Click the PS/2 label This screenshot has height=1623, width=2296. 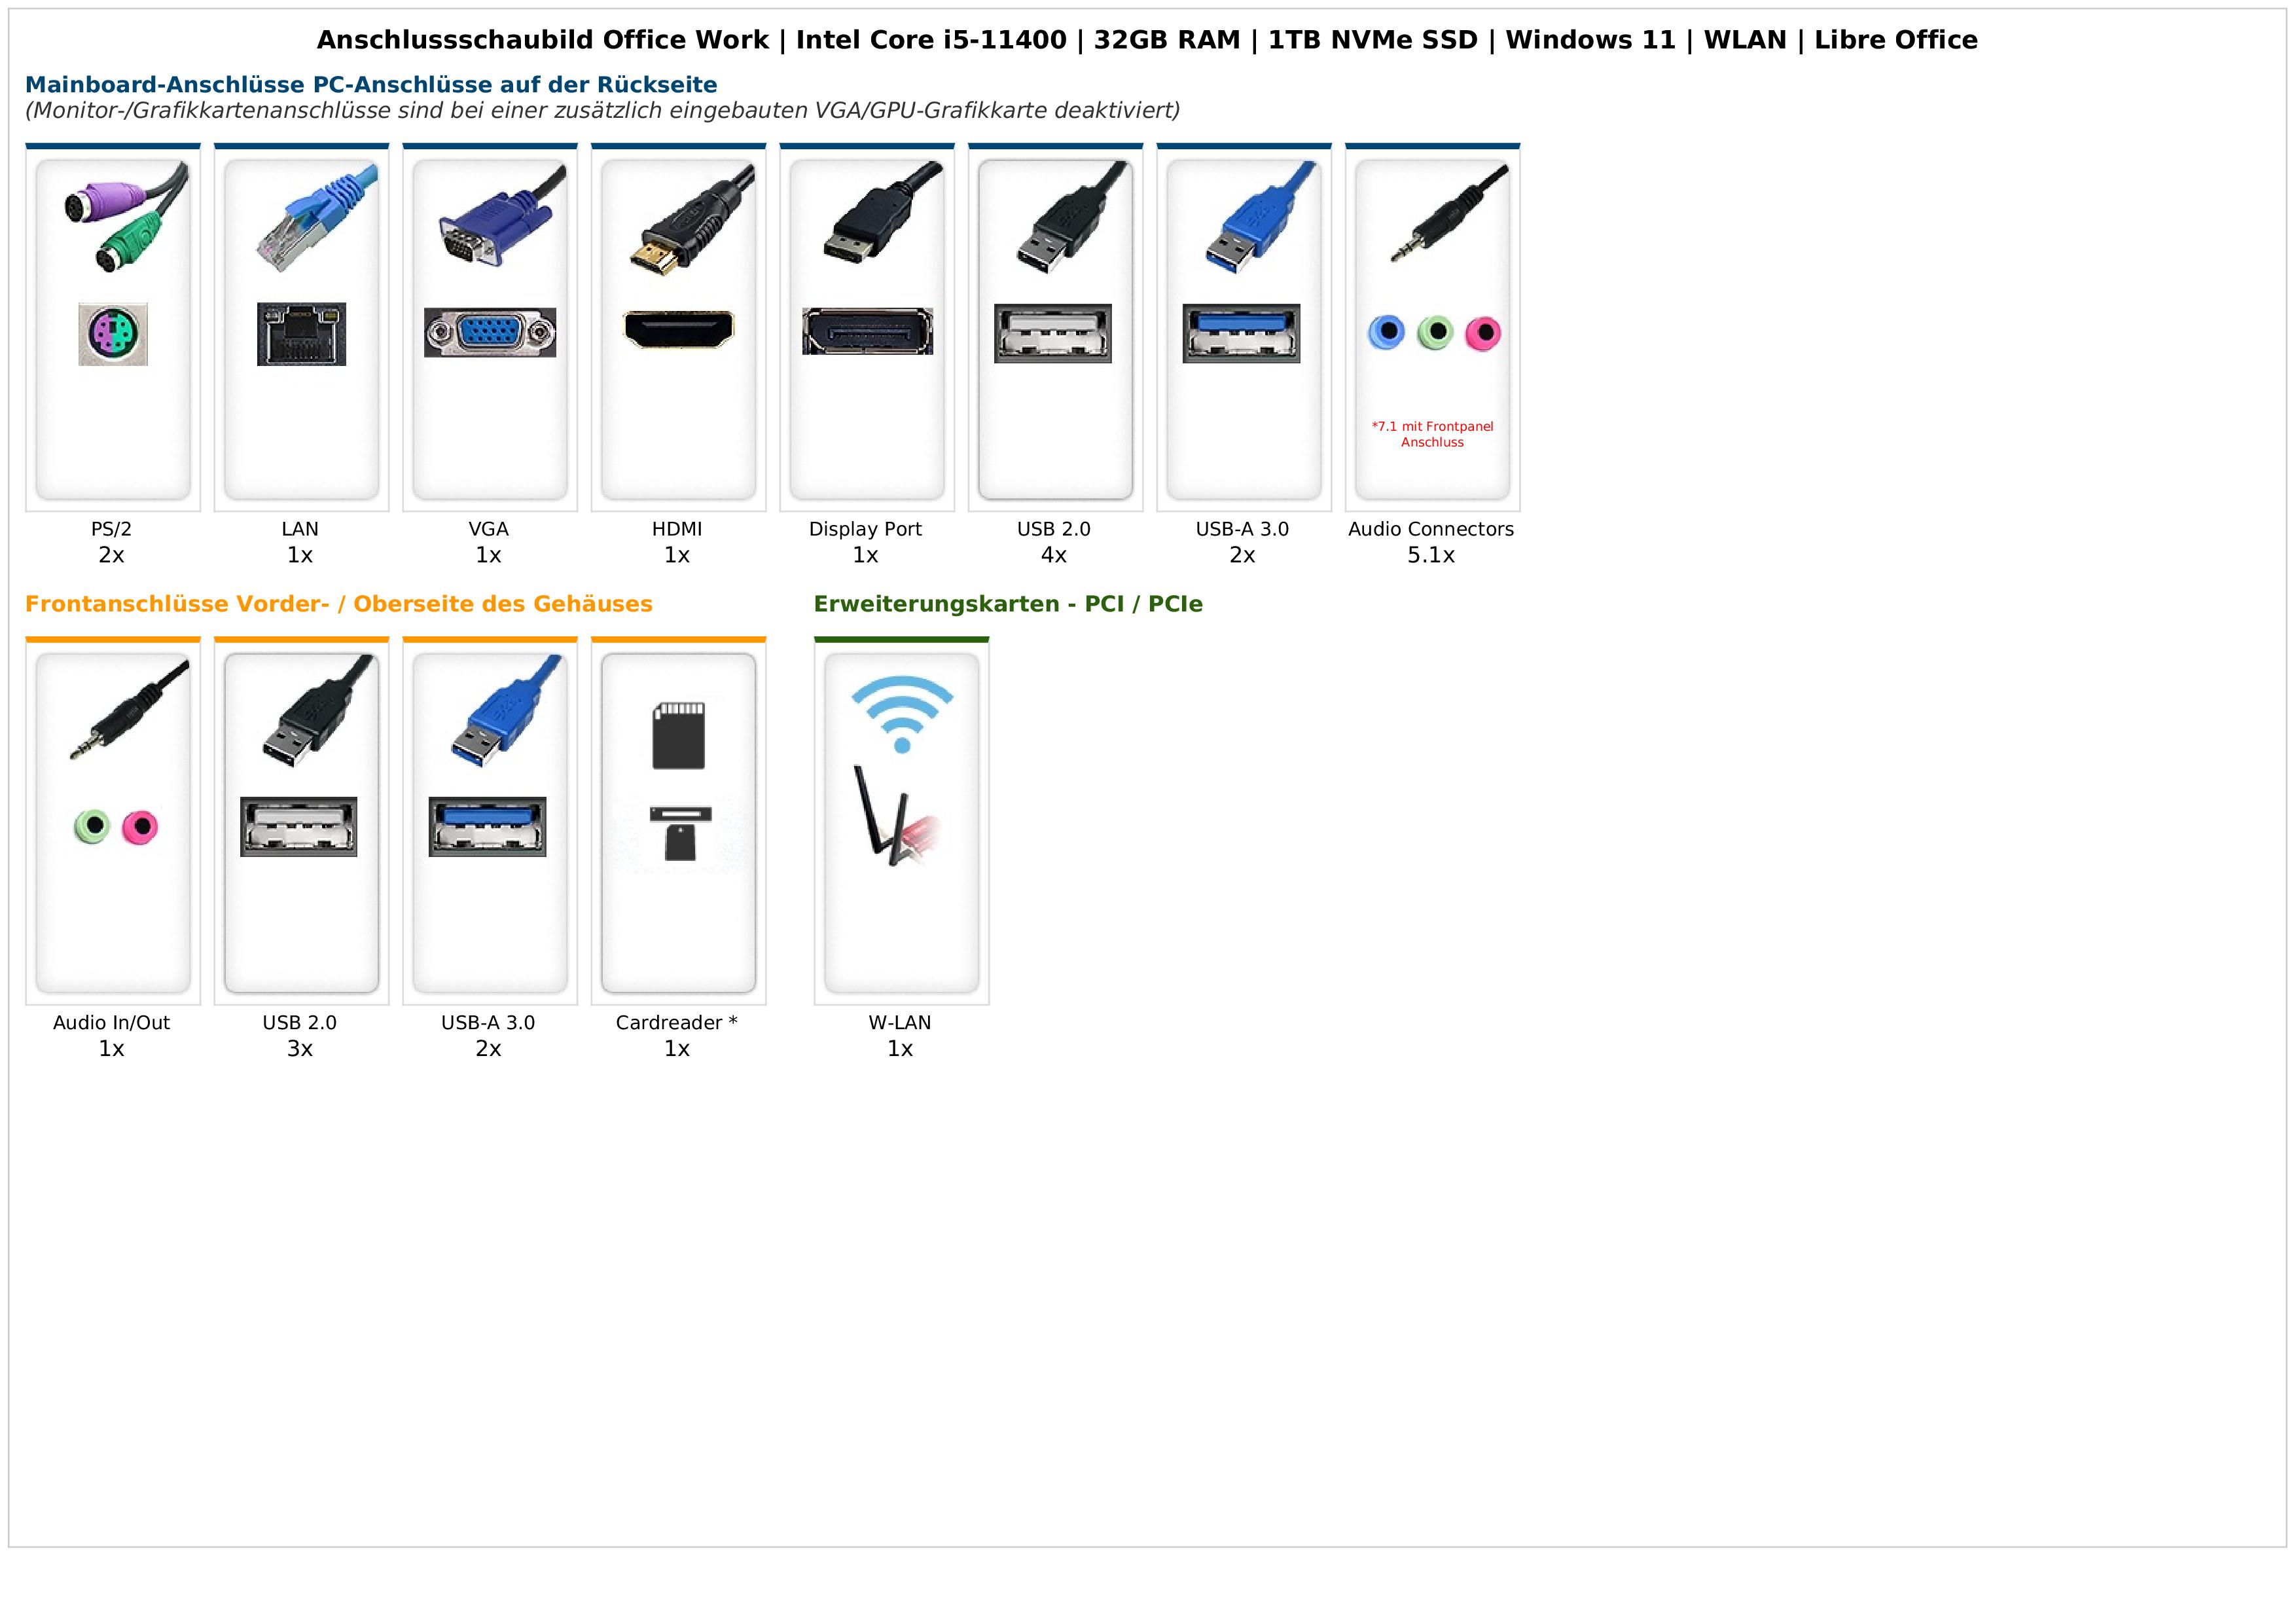(x=111, y=529)
